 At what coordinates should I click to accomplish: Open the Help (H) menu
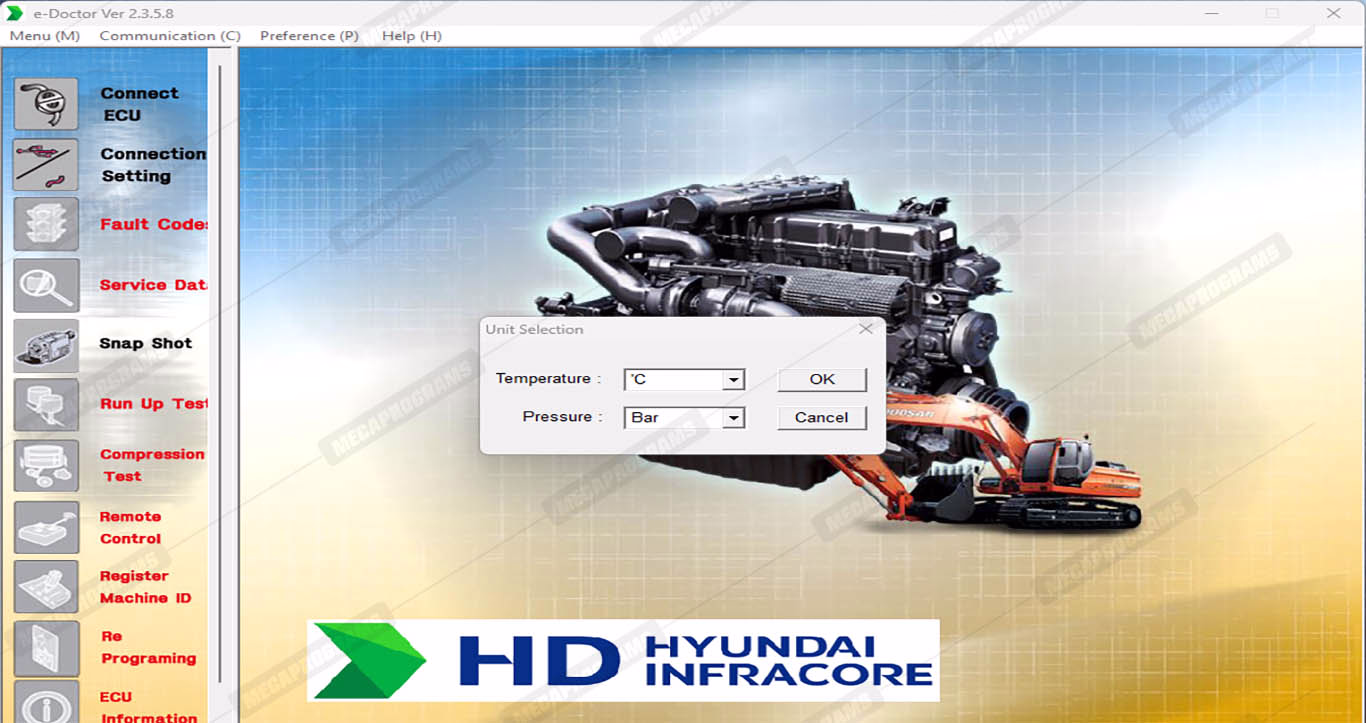point(411,36)
